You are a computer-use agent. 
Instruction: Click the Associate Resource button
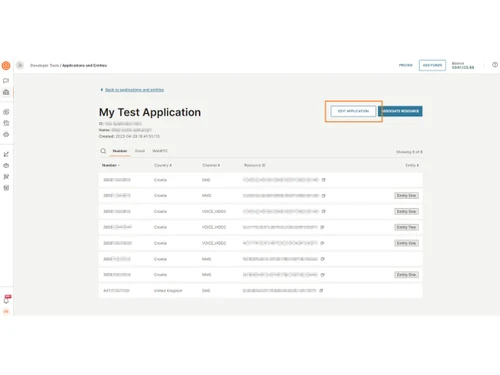[400, 111]
